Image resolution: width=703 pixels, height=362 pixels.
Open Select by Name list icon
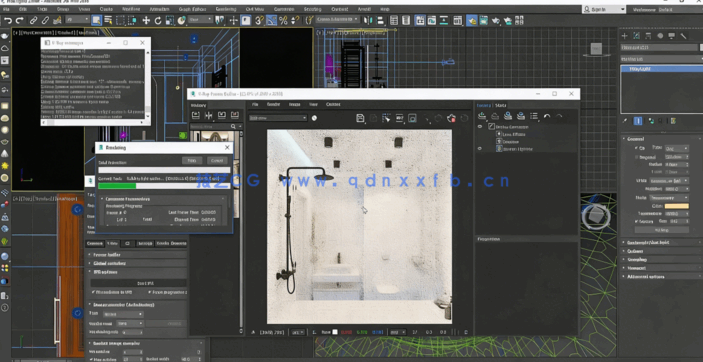coord(108,20)
